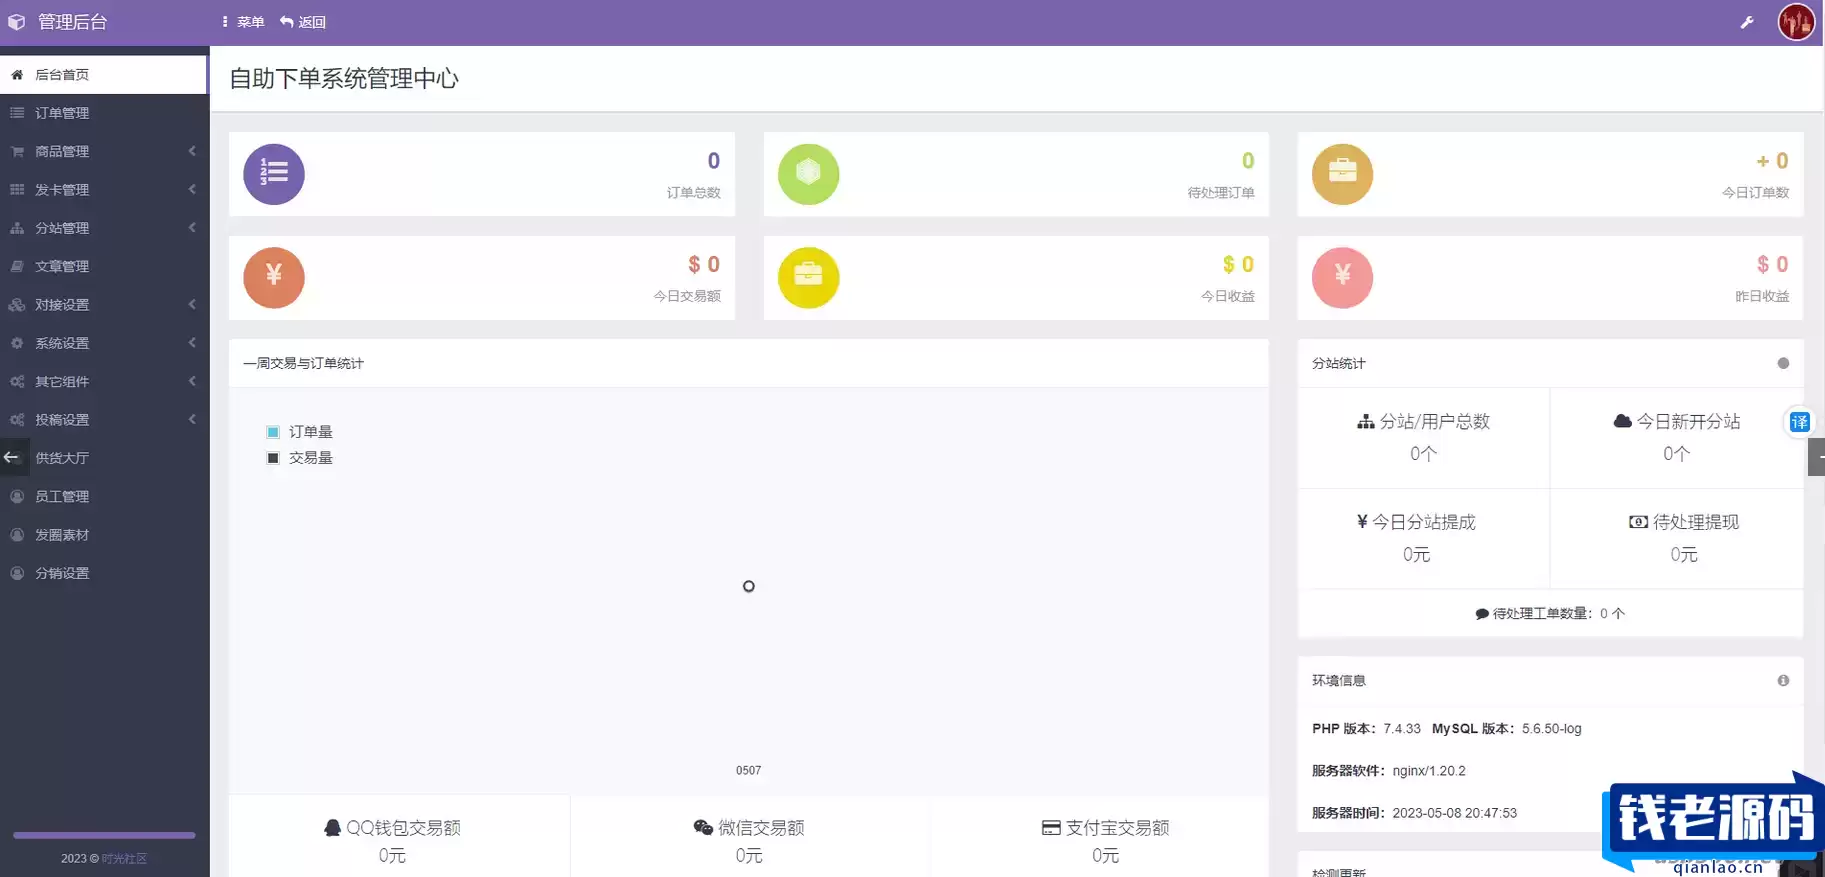1825x877 pixels.
Task: Expand the 商品管理 chevron
Action: 192,151
